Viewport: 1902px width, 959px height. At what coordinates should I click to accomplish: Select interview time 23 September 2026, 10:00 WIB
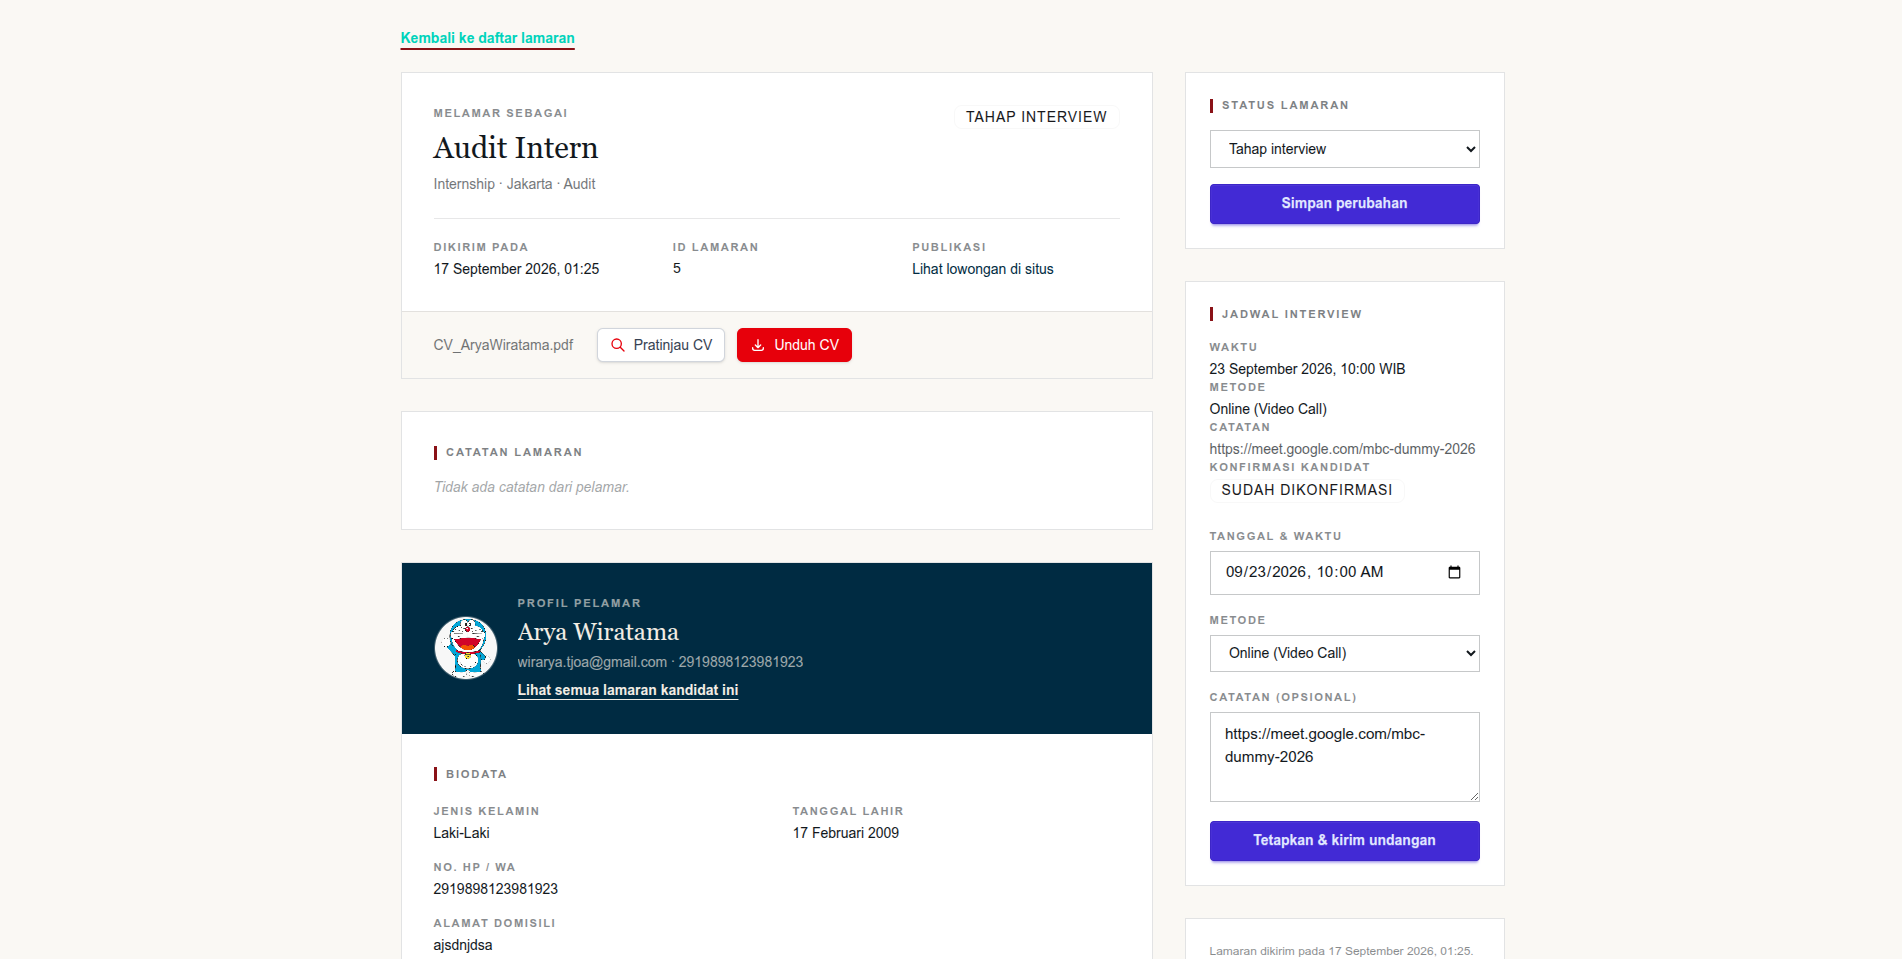pyautogui.click(x=1307, y=369)
